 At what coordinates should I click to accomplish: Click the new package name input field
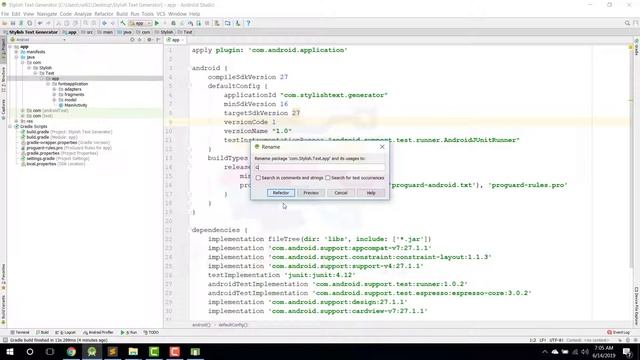point(320,167)
